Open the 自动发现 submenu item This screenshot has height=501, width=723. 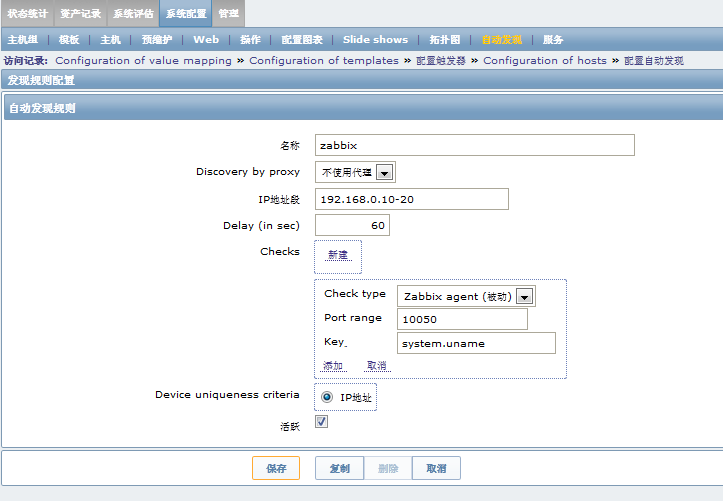coord(502,40)
